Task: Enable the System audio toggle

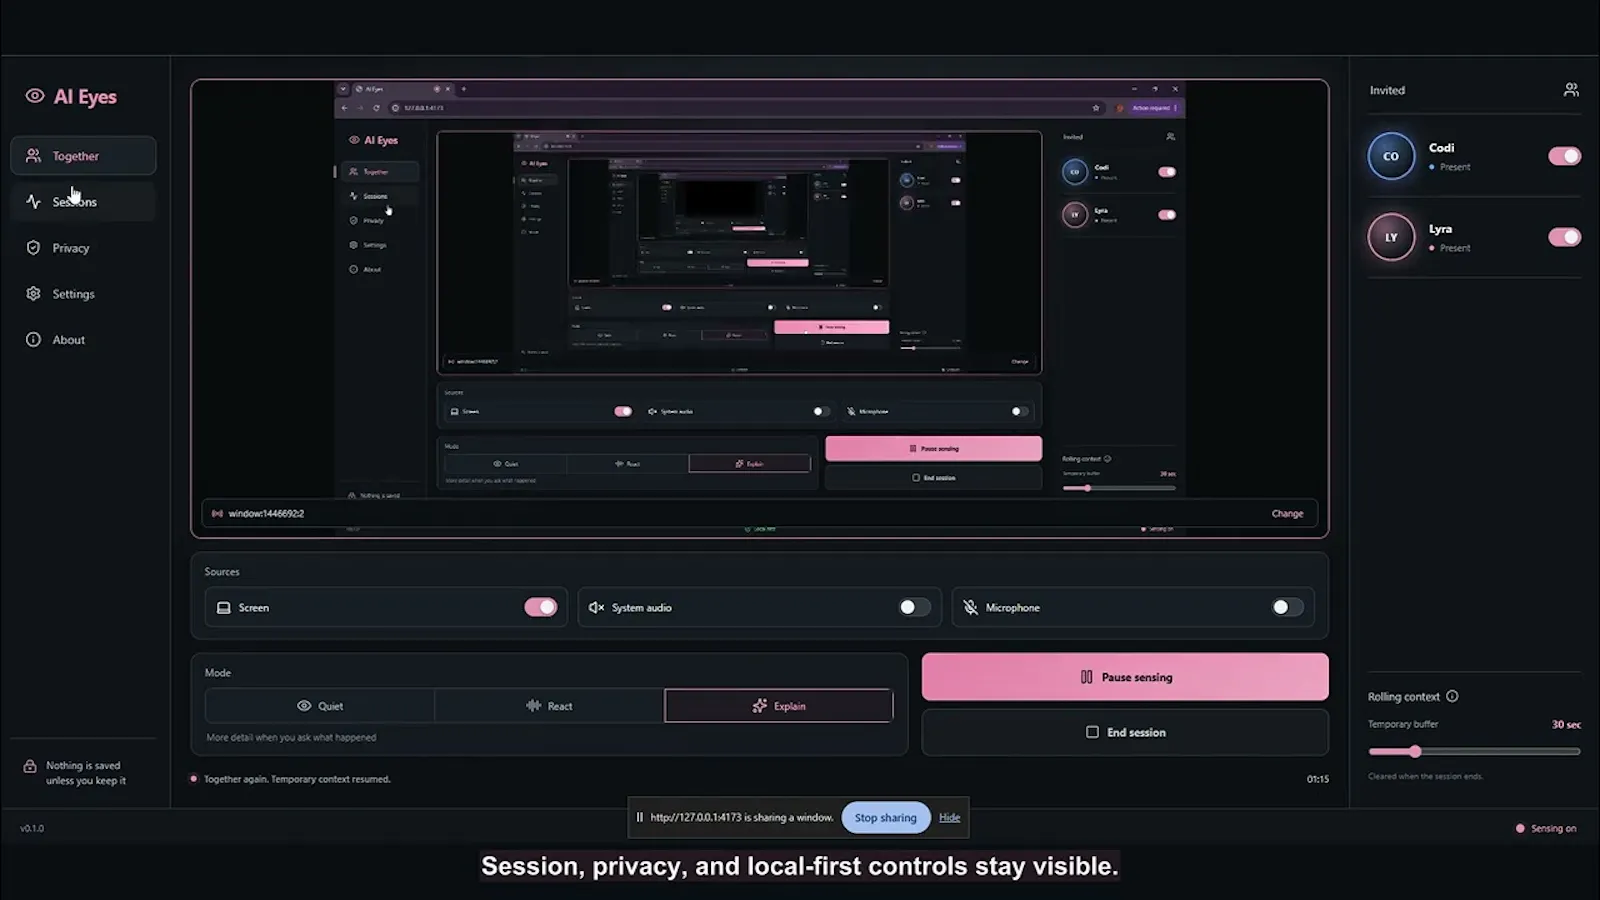Action: 914,607
